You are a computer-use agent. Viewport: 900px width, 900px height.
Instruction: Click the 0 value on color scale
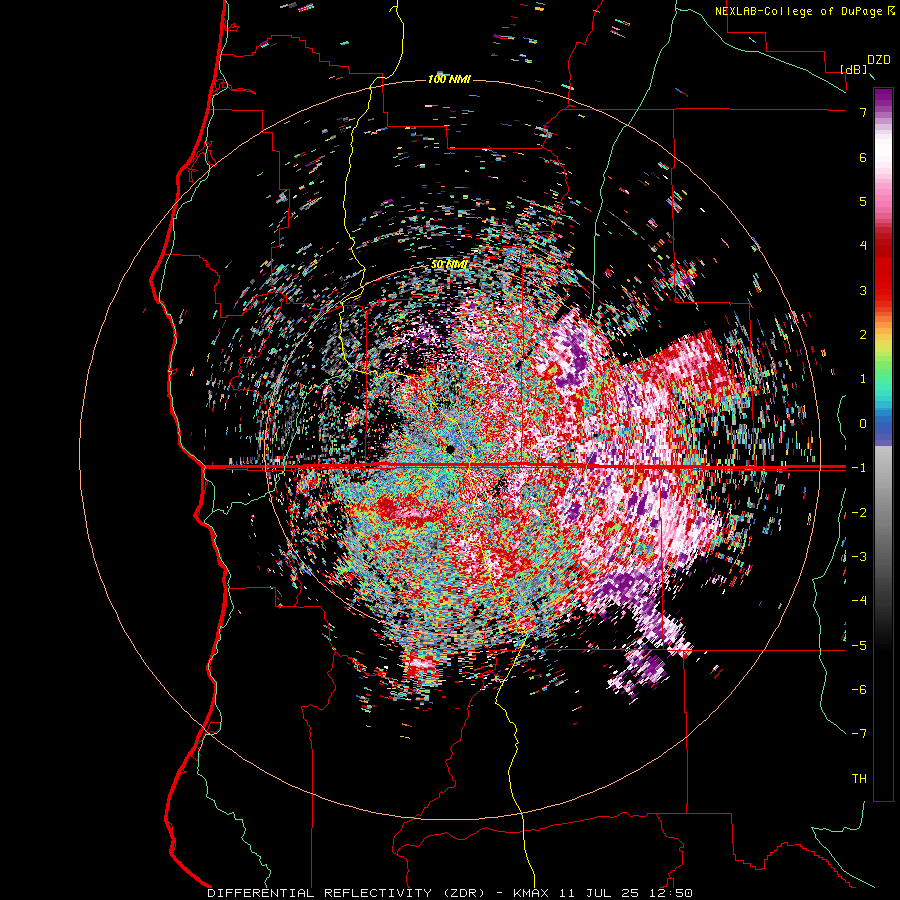pyautogui.click(x=863, y=424)
